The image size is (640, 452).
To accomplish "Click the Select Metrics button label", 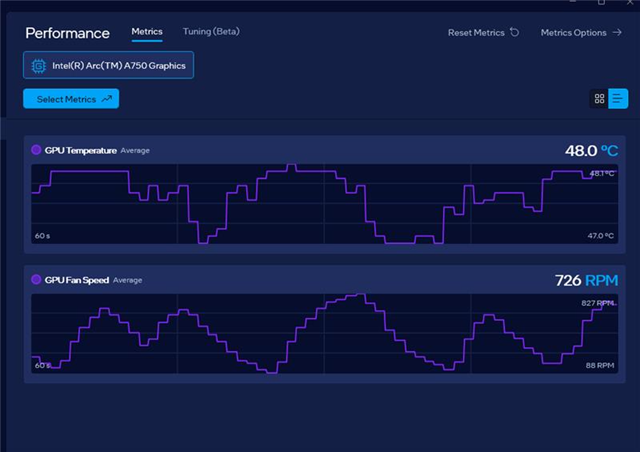I will (66, 99).
